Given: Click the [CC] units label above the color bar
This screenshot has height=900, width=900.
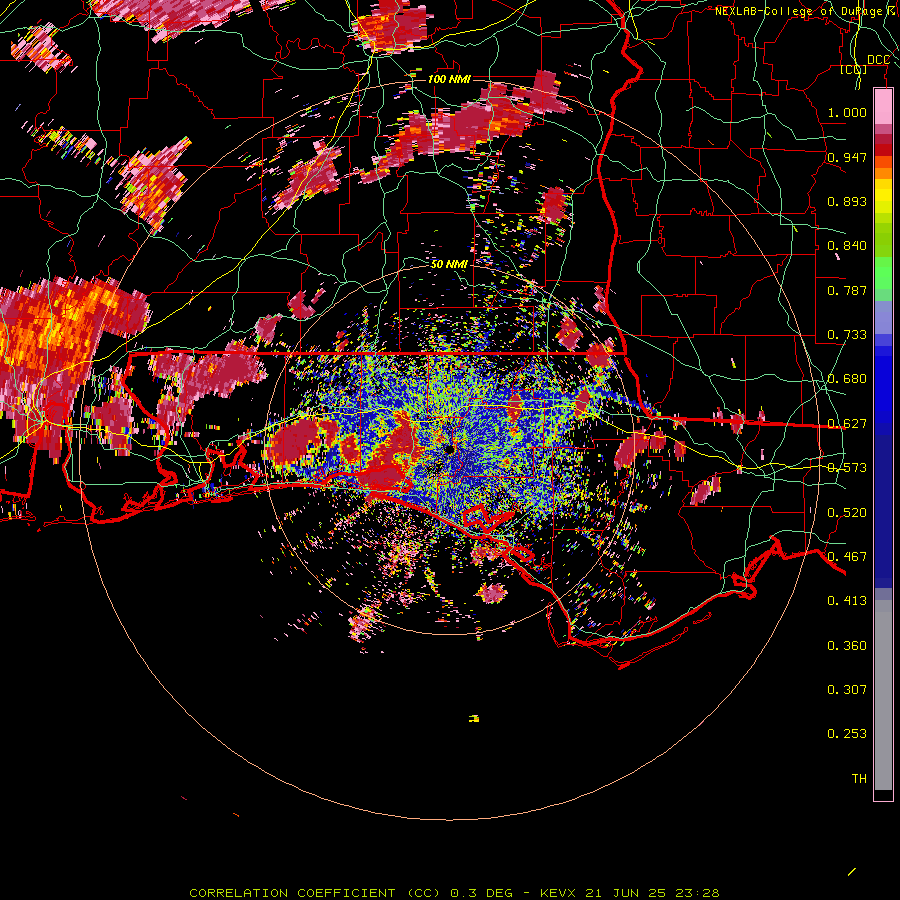Looking at the screenshot, I should [x=854, y=70].
